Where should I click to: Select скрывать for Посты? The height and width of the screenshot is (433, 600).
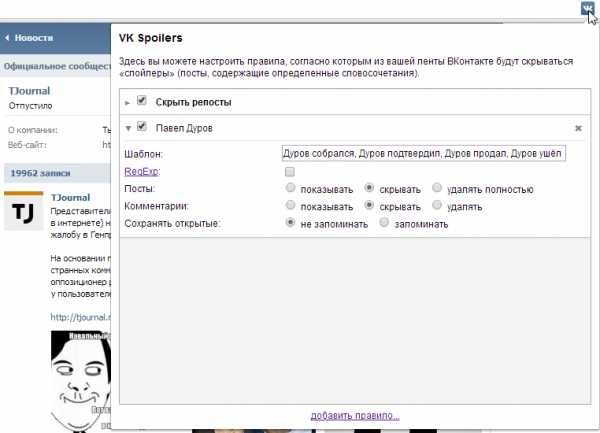[x=369, y=187]
